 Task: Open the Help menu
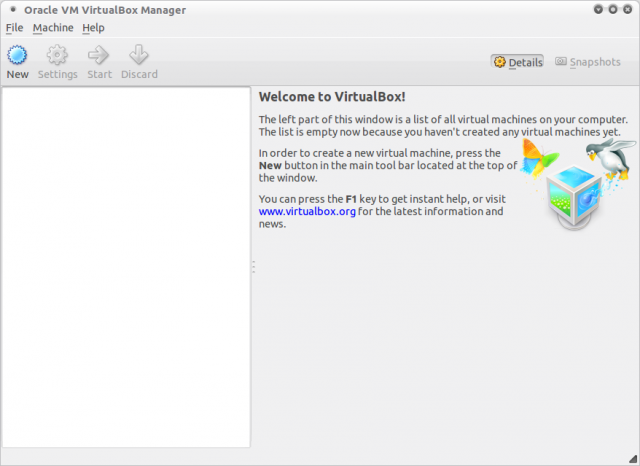93,28
